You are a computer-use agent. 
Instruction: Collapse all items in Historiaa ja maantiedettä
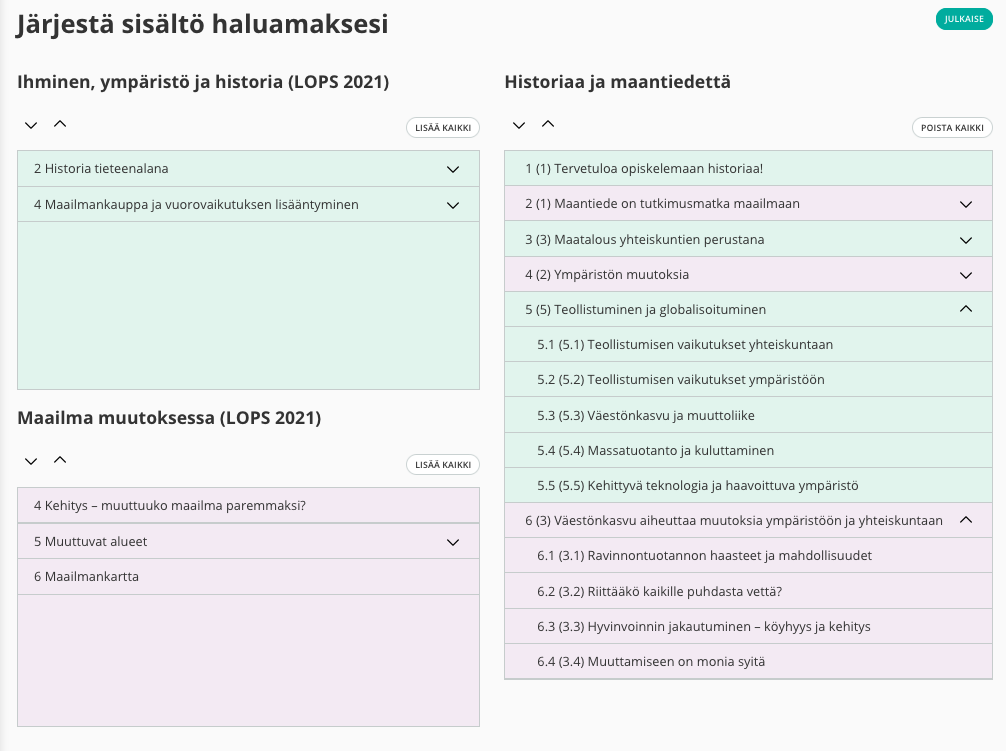click(547, 124)
